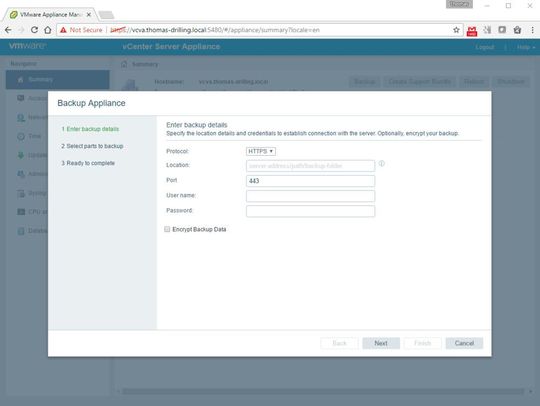Click the Time clock icon in navigator
540x406 pixels.
click(21, 136)
